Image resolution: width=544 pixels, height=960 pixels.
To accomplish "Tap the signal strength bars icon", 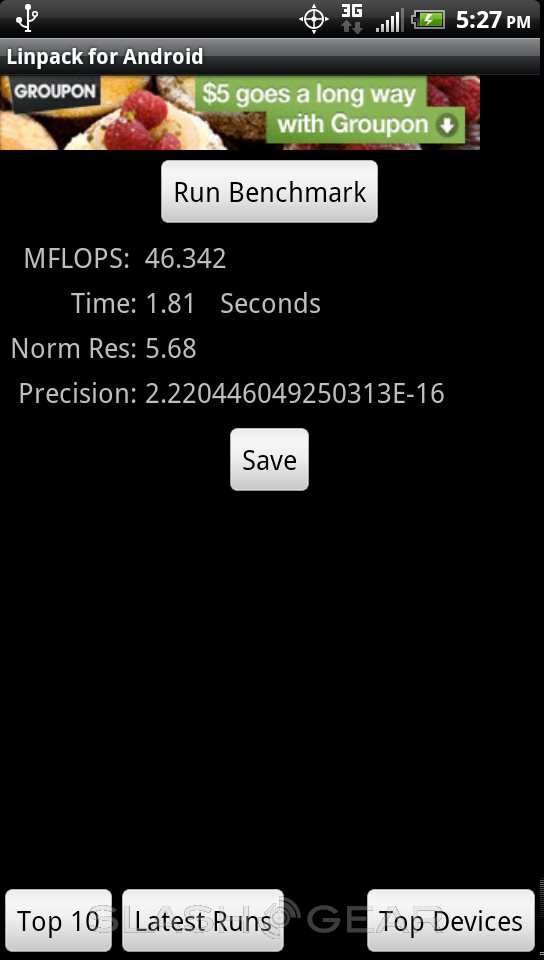I will (x=389, y=21).
